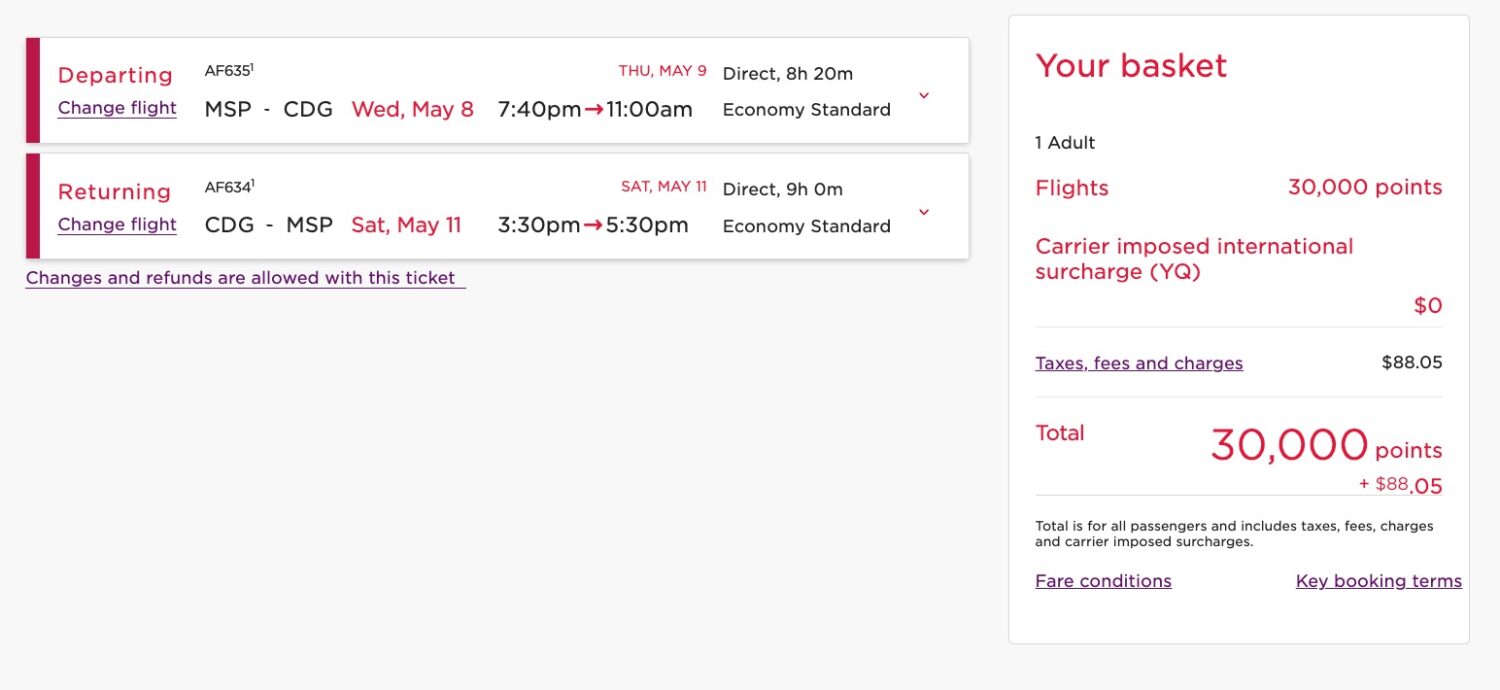Screen dimensions: 1500x690
Task: Select the Returning flight card
Action: [x=500, y=206]
